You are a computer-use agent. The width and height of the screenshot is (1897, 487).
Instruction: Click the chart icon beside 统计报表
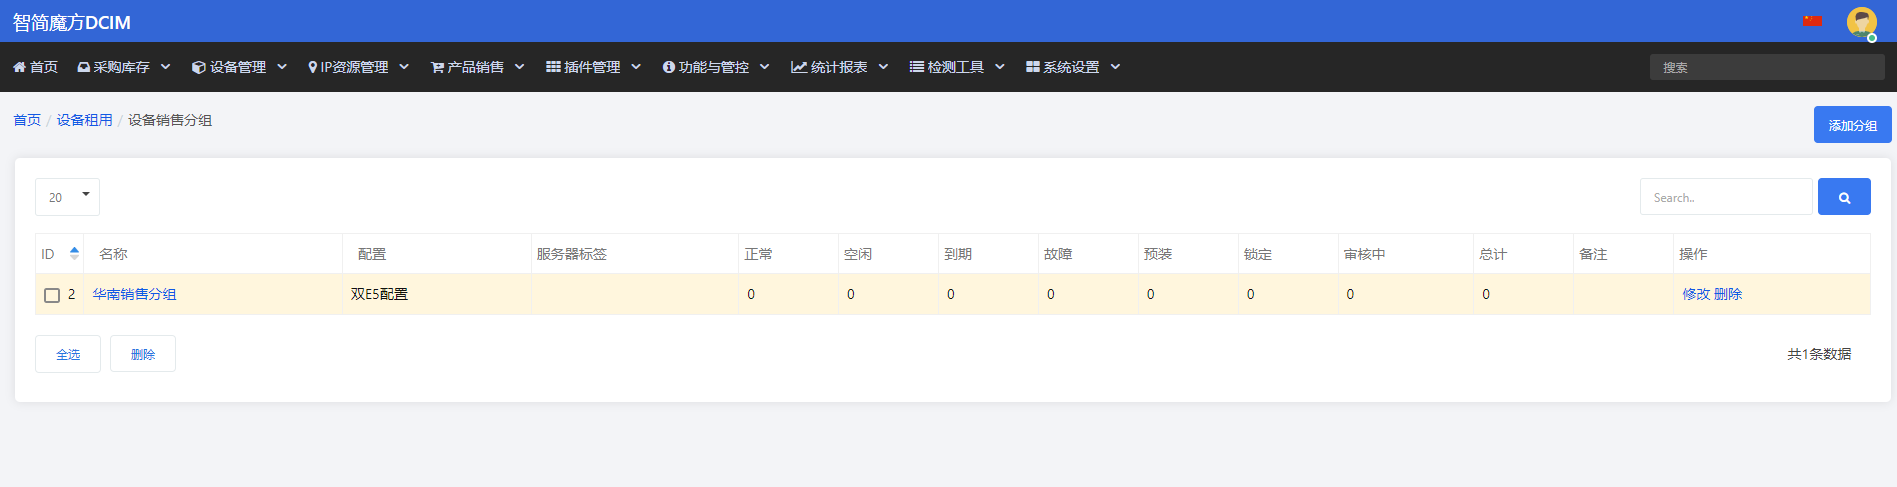tap(799, 67)
